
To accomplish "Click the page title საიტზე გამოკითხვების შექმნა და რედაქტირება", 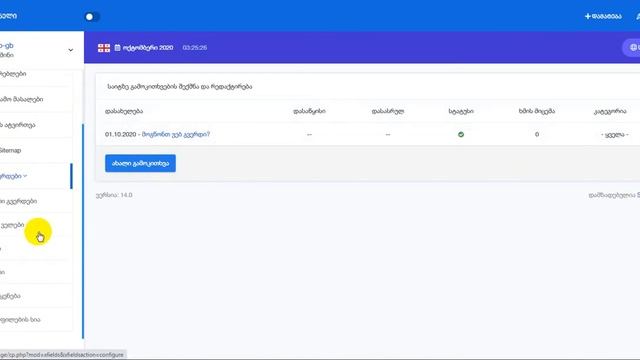I will pyautogui.click(x=180, y=87).
